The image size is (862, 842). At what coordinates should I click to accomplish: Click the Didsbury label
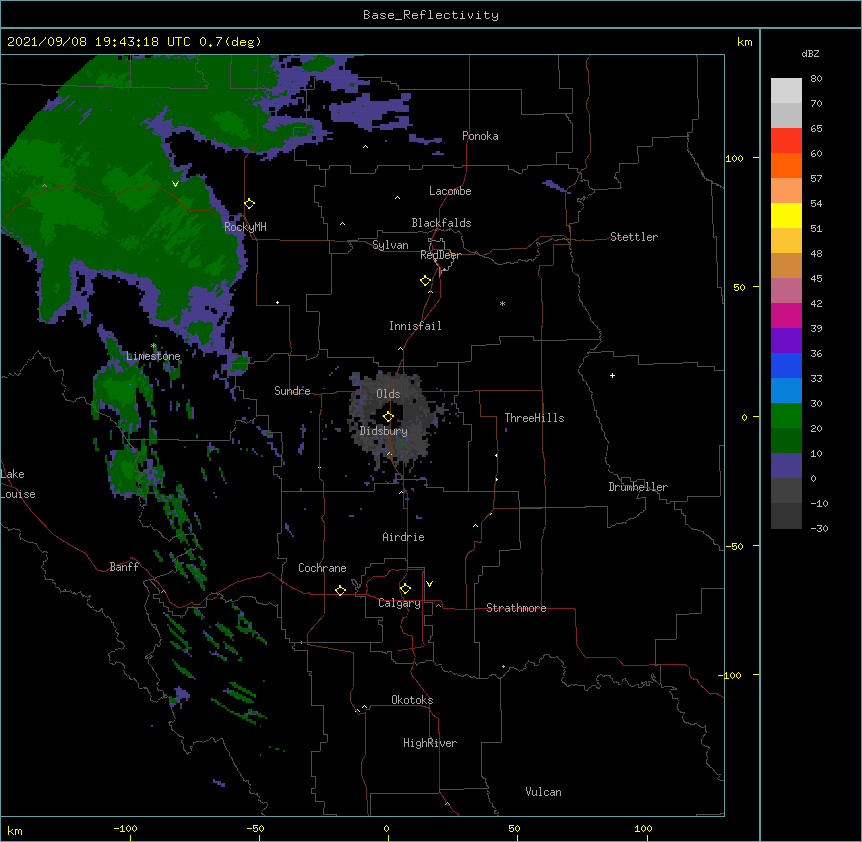click(x=384, y=431)
